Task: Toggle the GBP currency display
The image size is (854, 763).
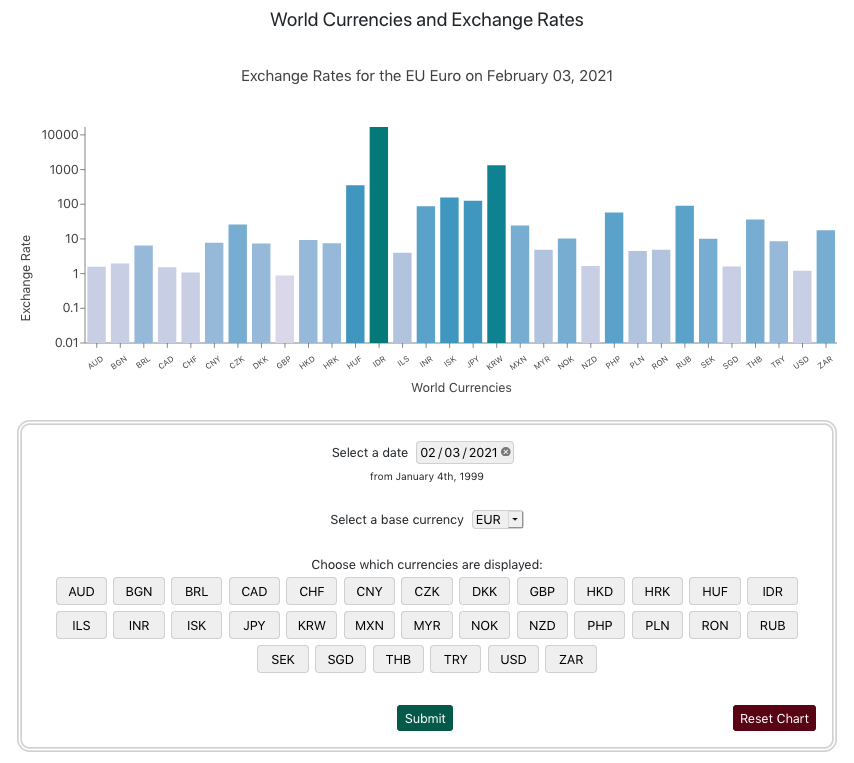Action: (x=542, y=591)
